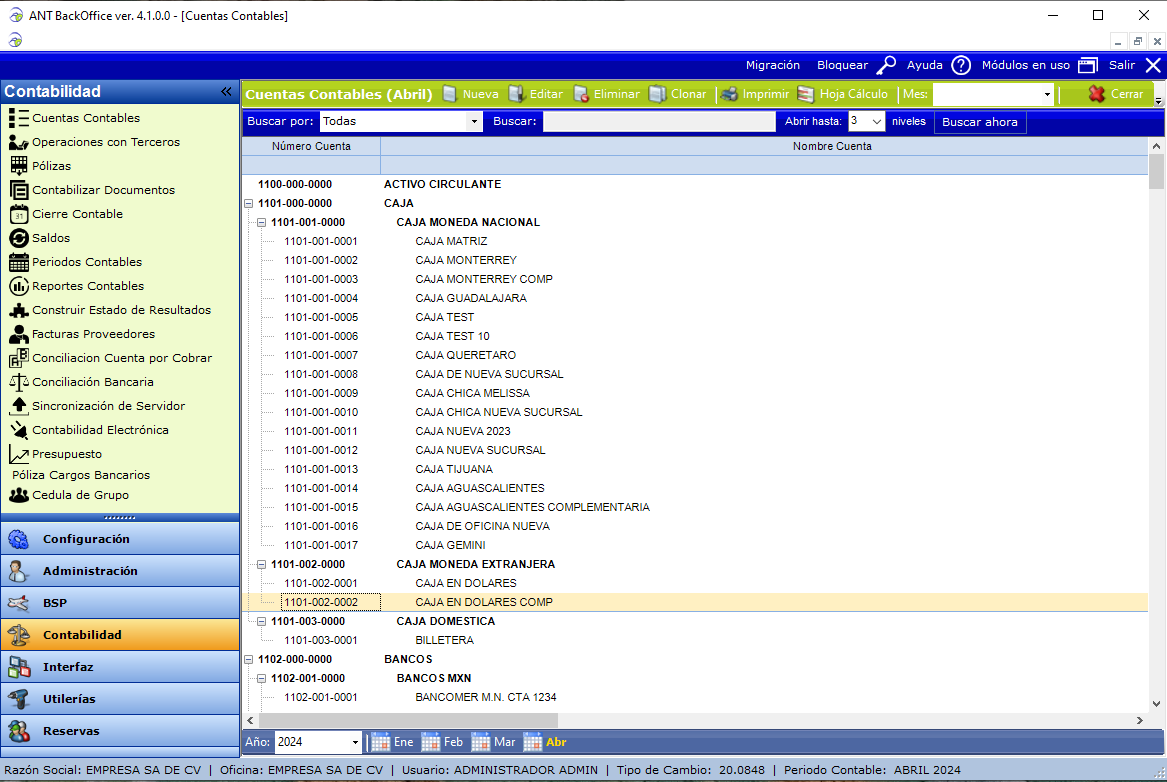
Task: Open Hoja Cálculo spreadsheet export
Action: pos(806,94)
